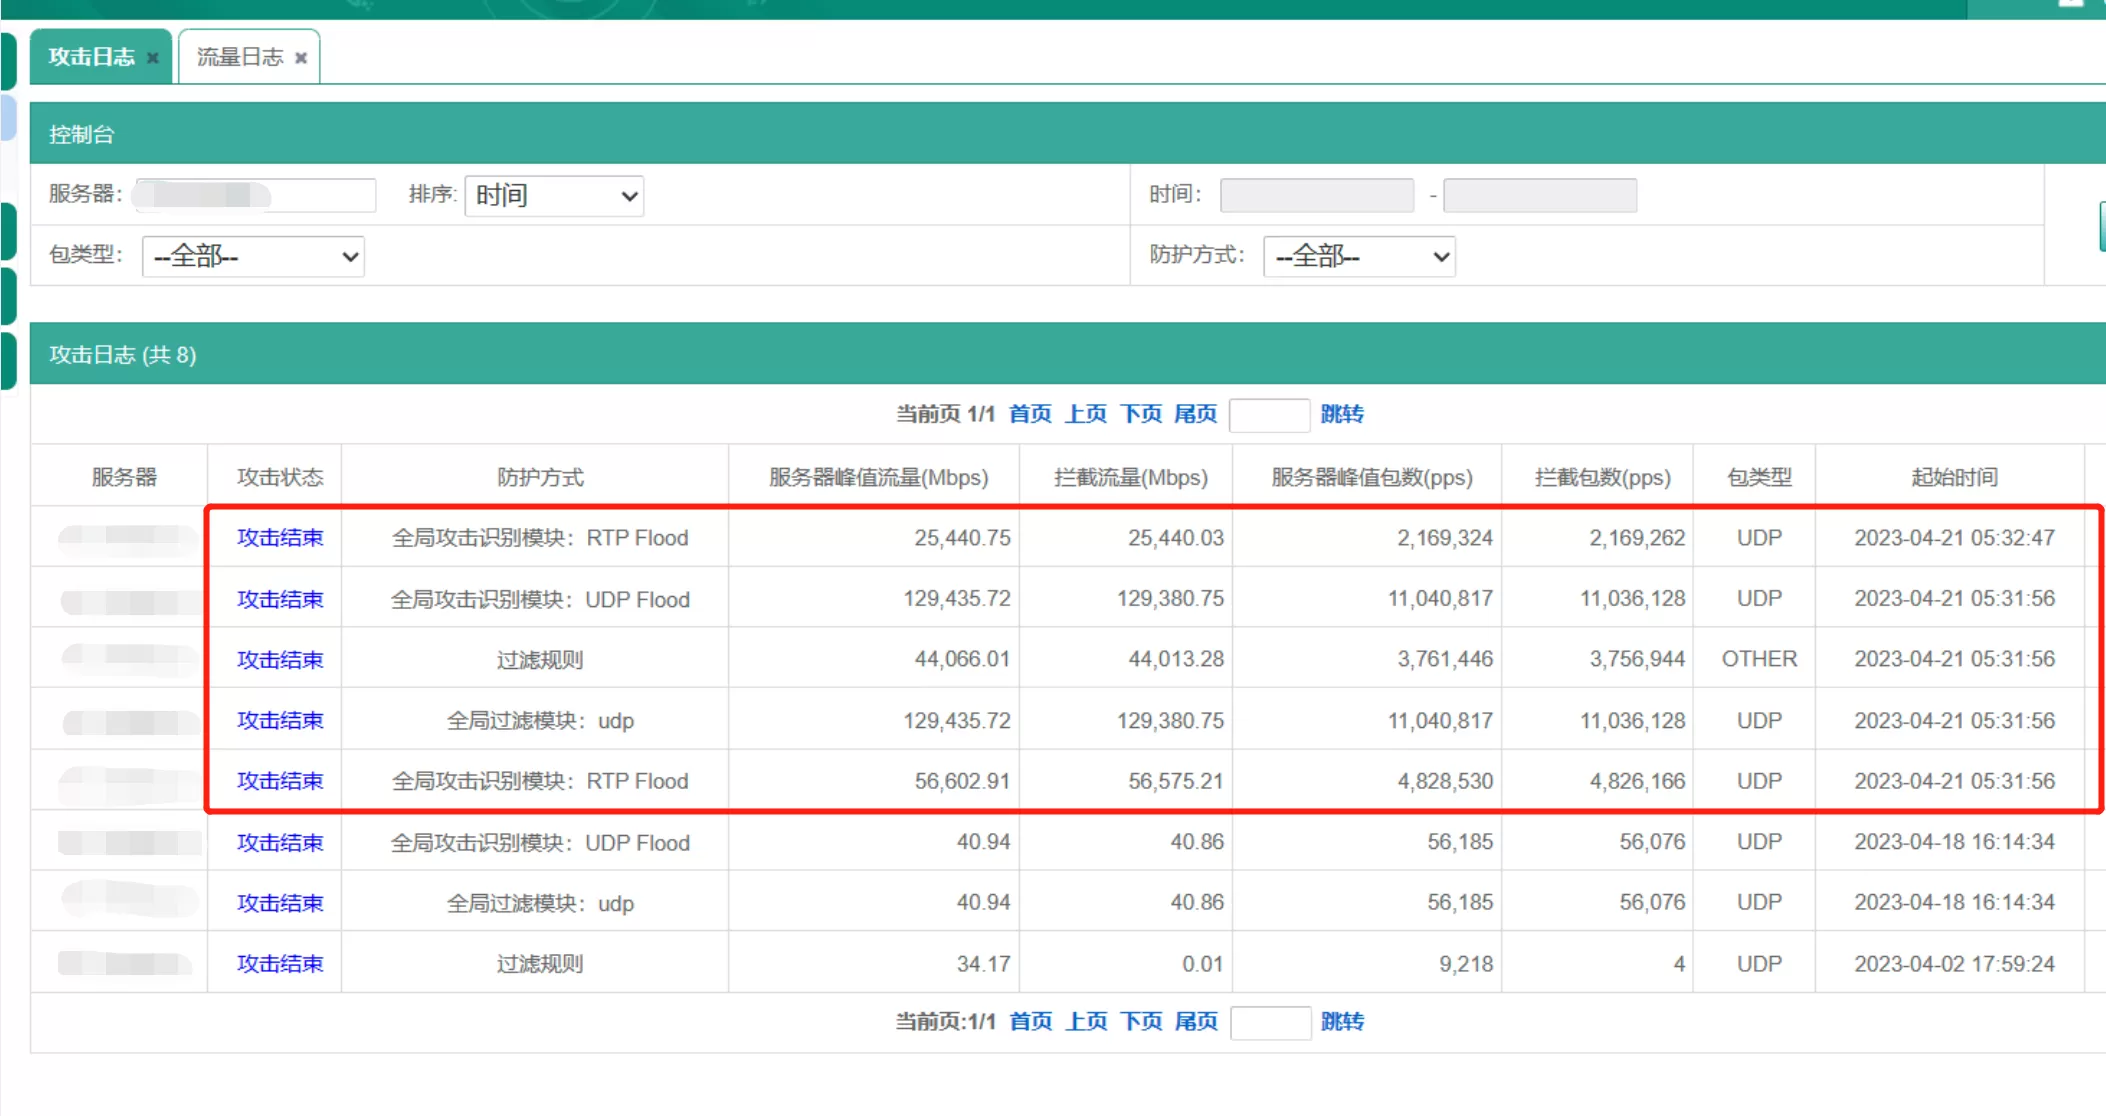Click top pagination 尾页 link
The height and width of the screenshot is (1116, 2106).
[x=1196, y=414]
